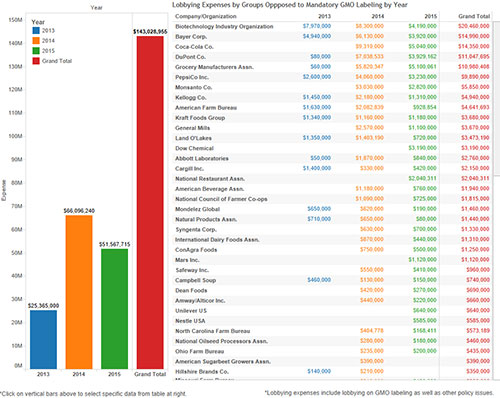The width and height of the screenshot is (500, 398).
Task: Select the Safeway Inc. row label
Action: (192, 270)
